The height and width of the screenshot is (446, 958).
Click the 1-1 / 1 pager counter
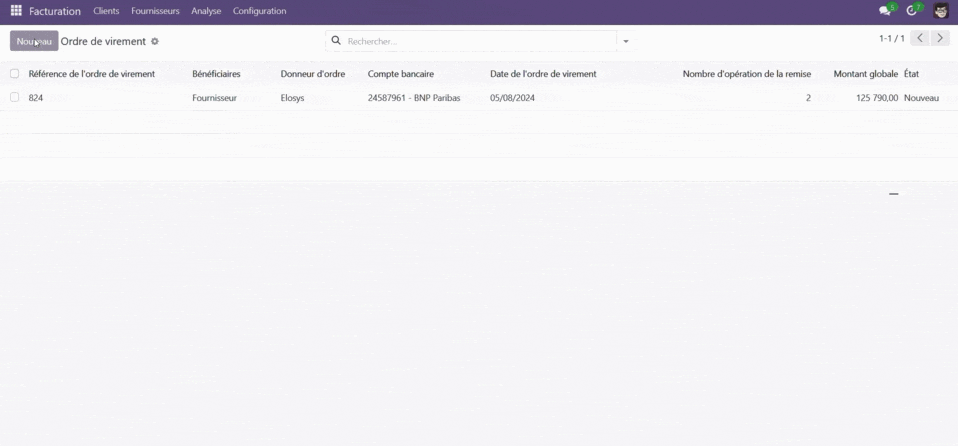click(891, 38)
